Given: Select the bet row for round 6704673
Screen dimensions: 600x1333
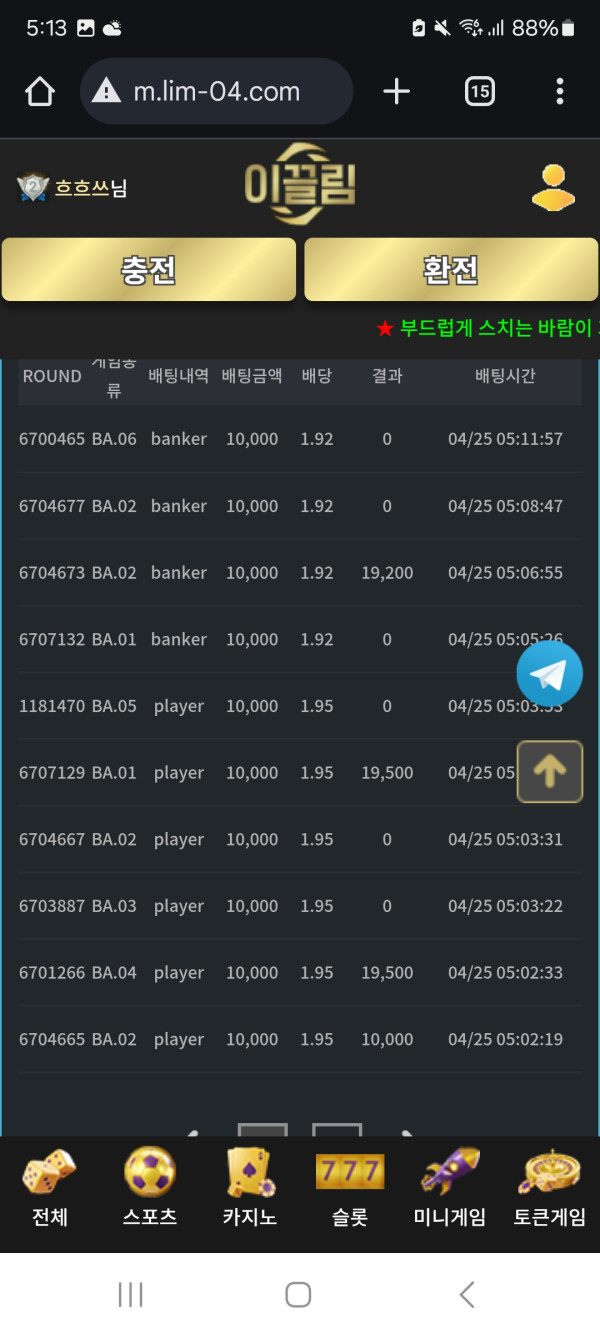Looking at the screenshot, I should 300,573.
